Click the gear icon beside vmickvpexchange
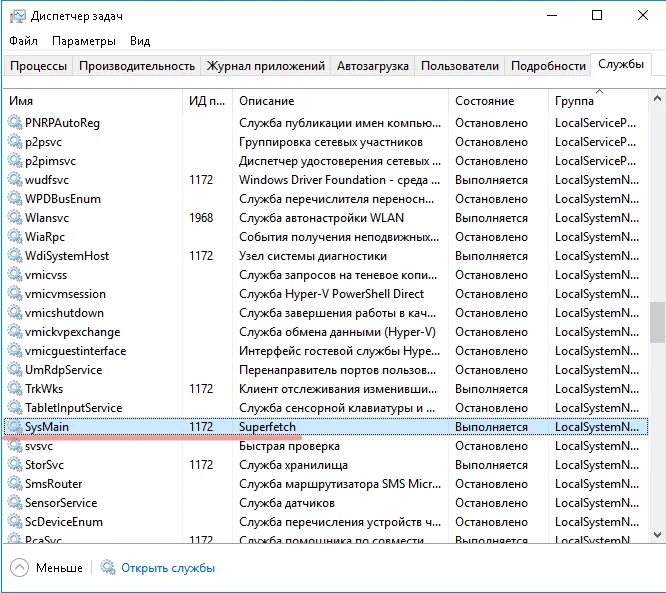Screen dimensions: 666x593 point(15,332)
